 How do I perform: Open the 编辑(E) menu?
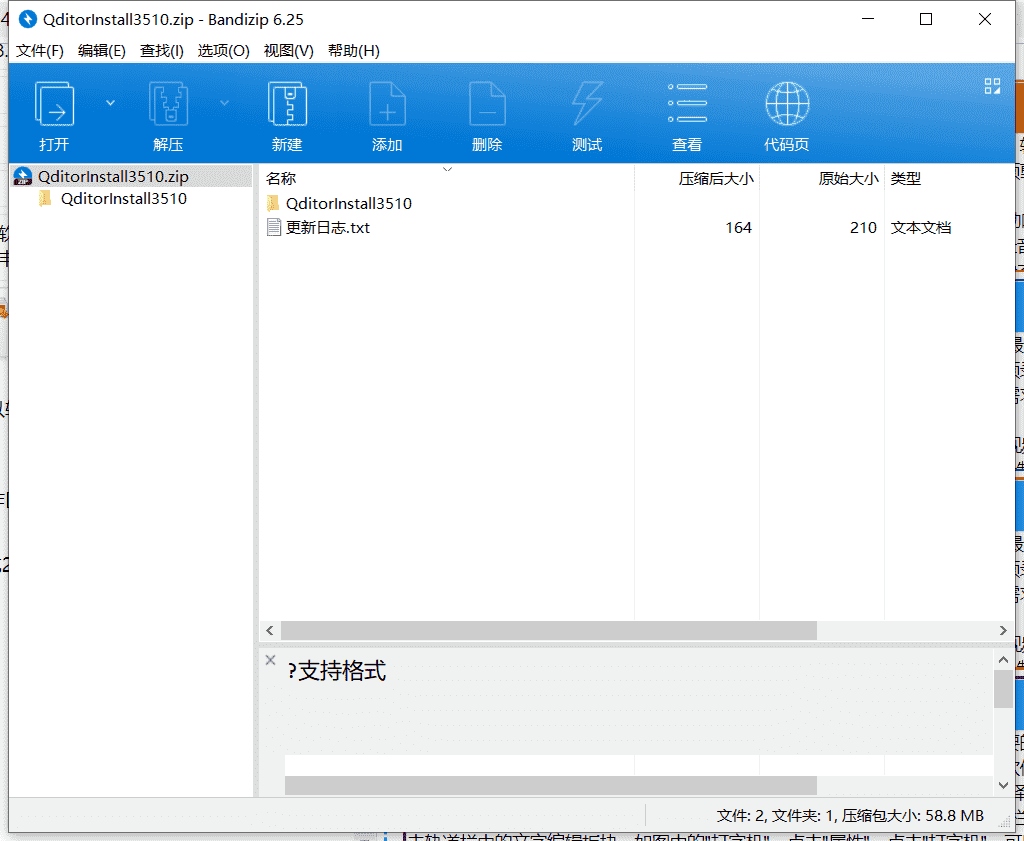coord(101,51)
